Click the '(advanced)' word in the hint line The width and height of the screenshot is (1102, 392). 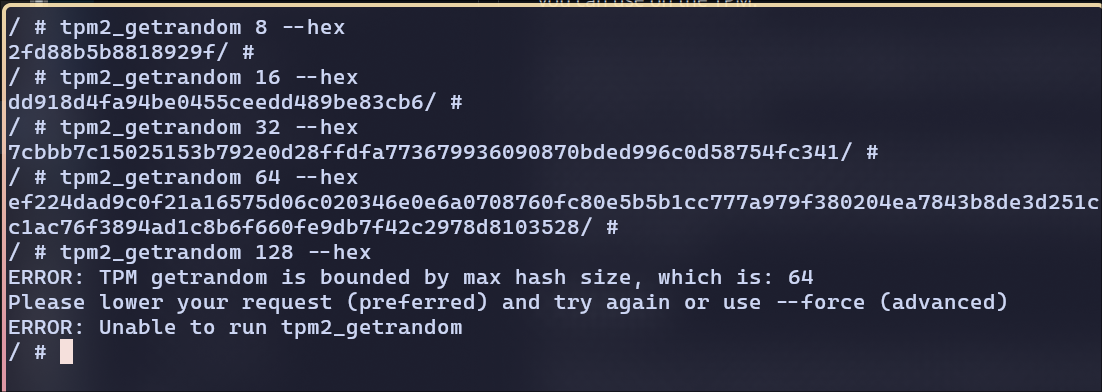943,302
